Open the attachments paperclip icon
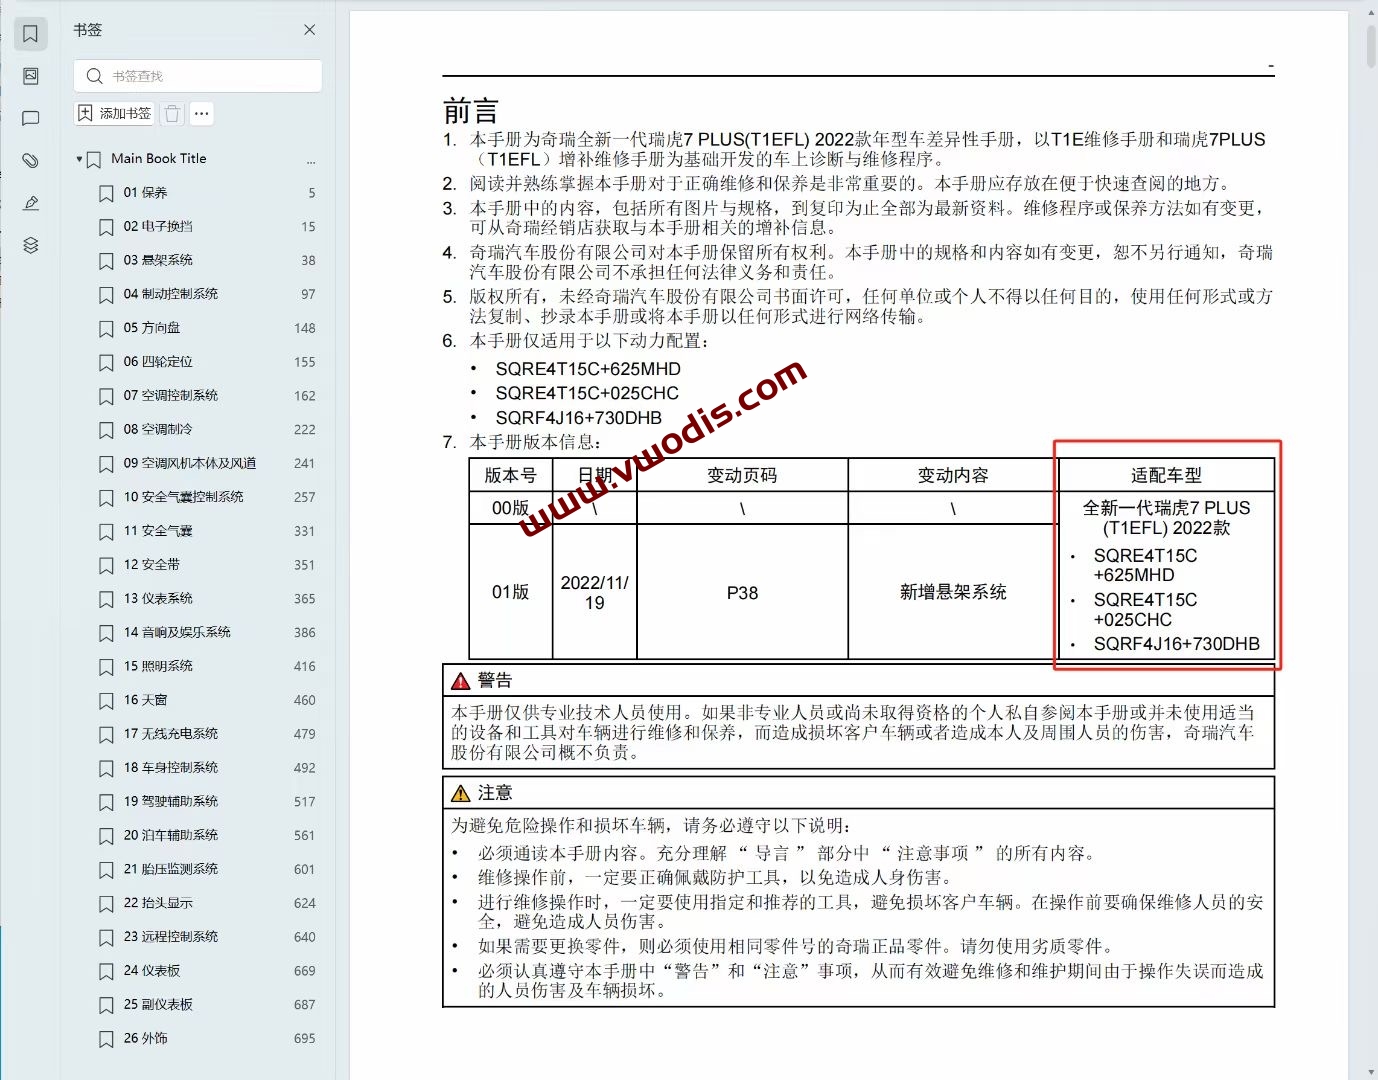Viewport: 1378px width, 1080px height. click(x=31, y=160)
